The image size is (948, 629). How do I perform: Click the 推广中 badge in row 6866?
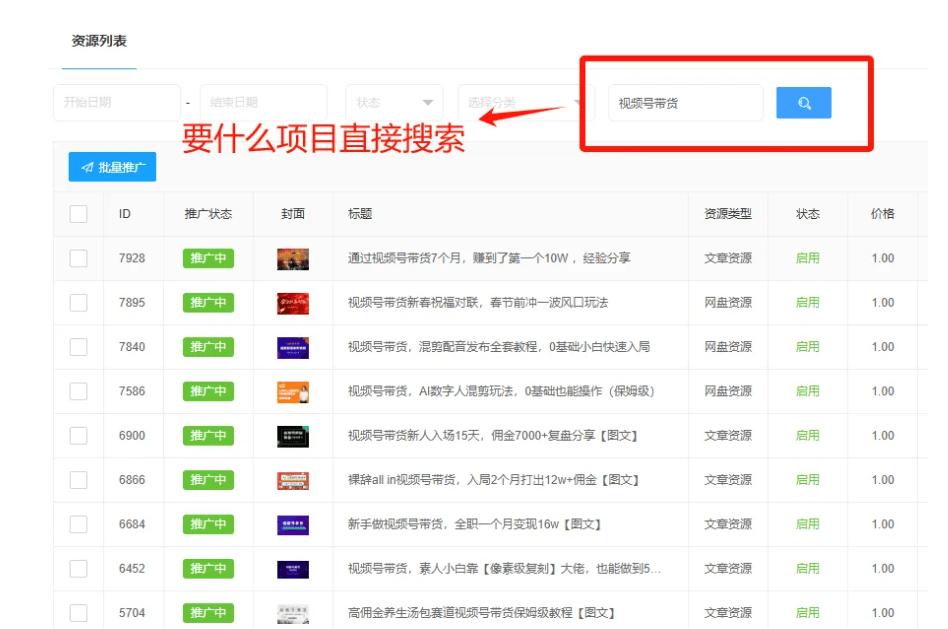tap(208, 480)
